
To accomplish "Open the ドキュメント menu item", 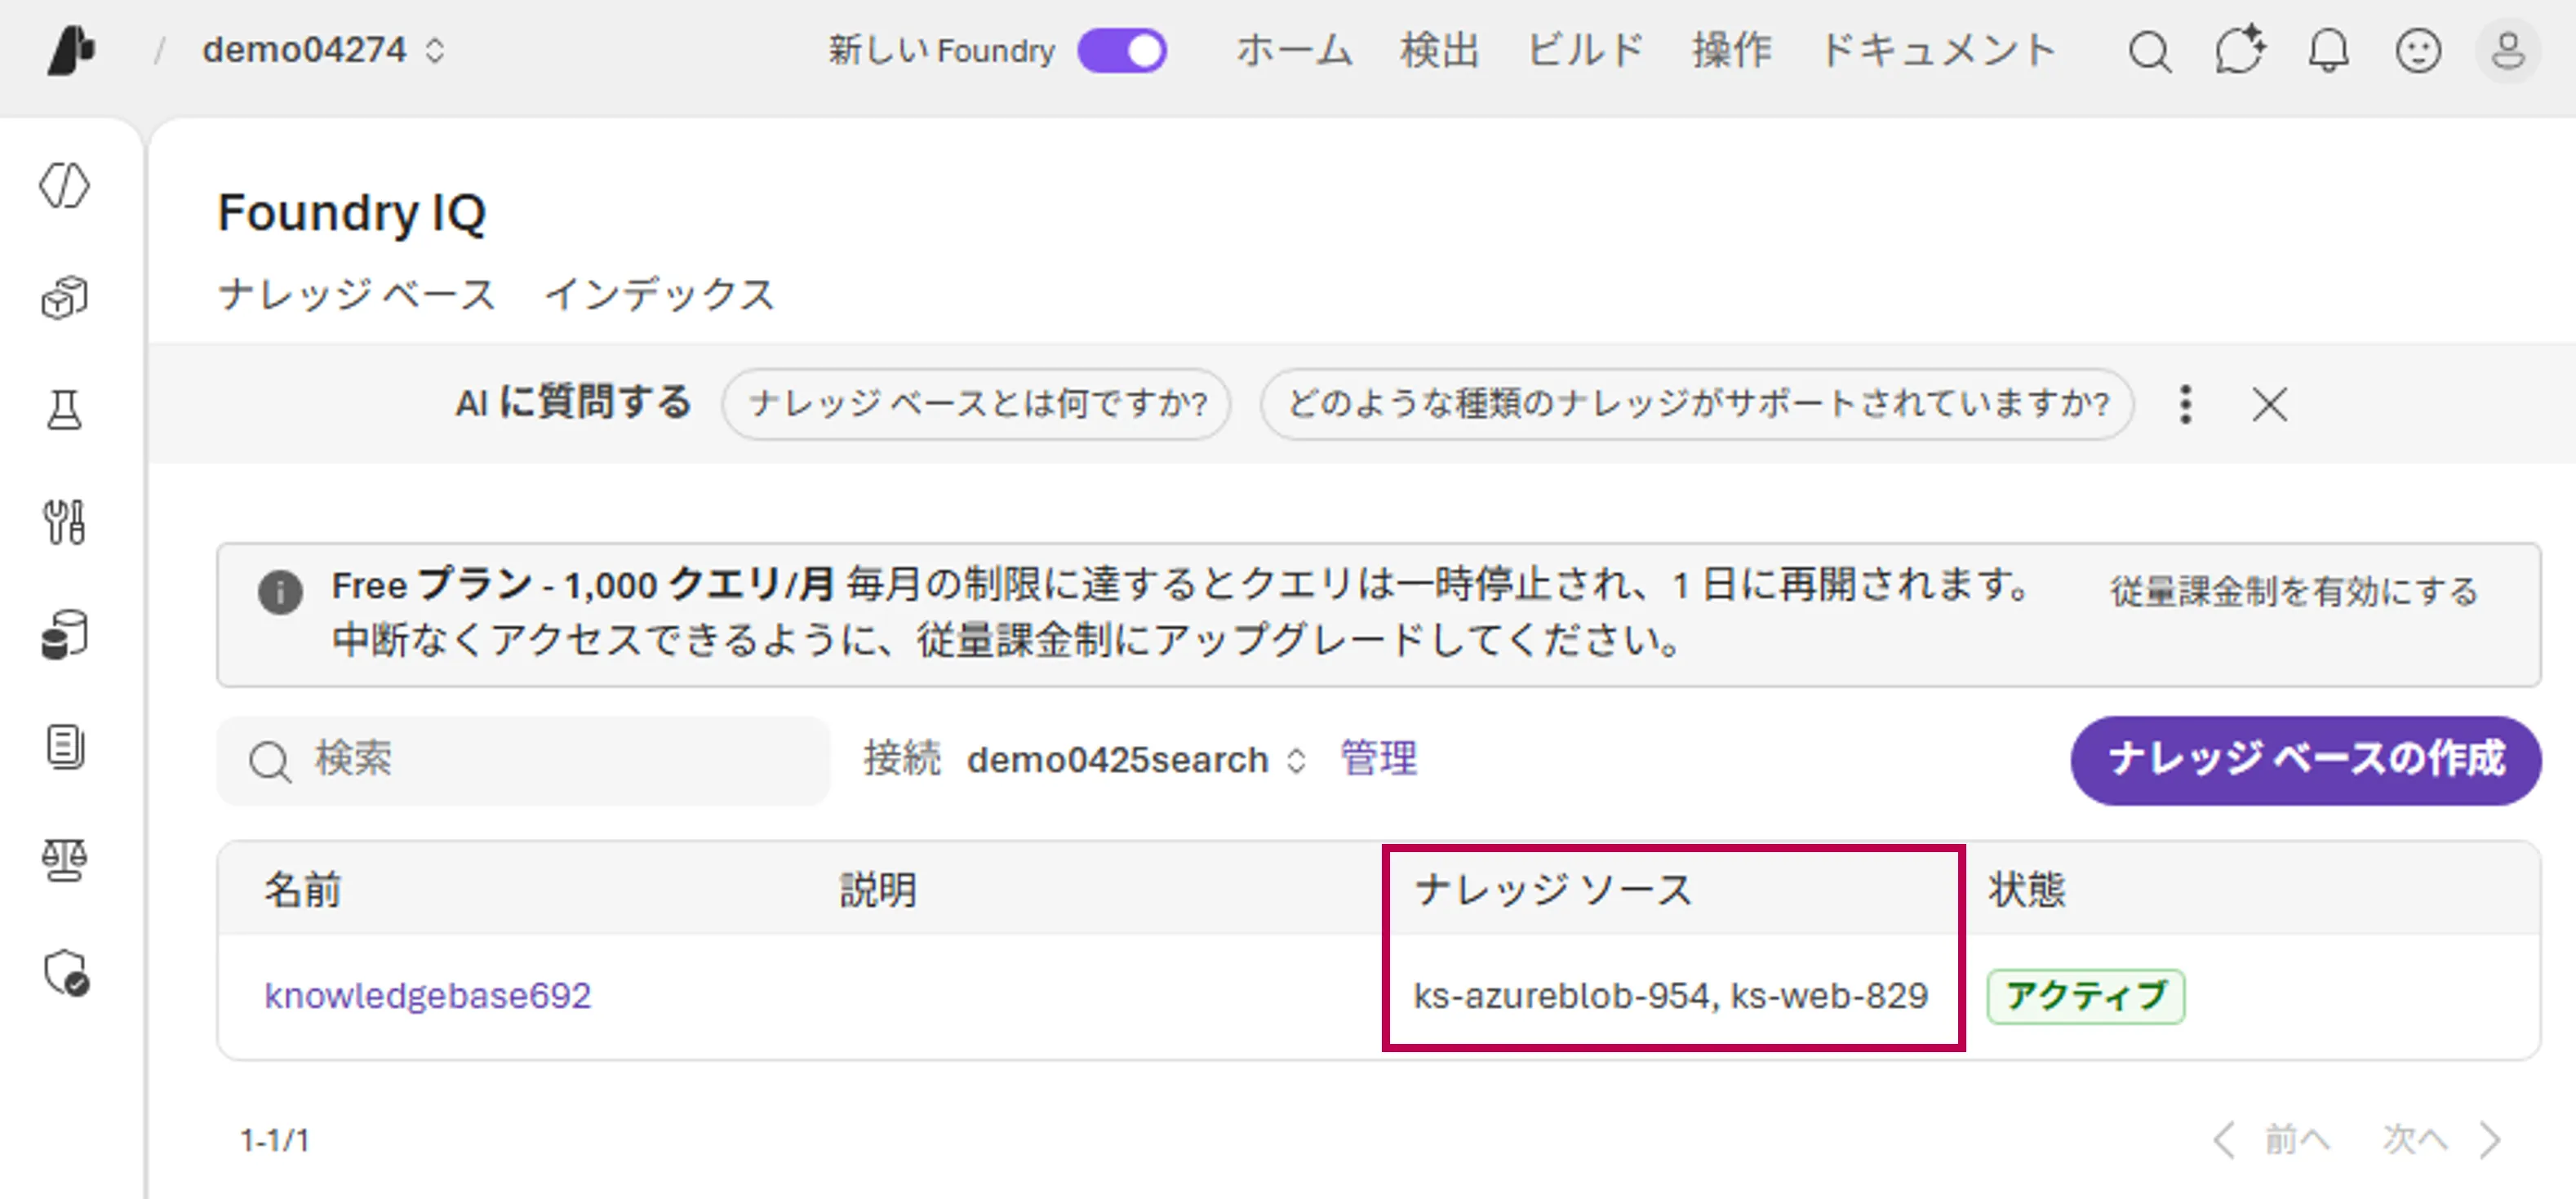I will point(1937,50).
